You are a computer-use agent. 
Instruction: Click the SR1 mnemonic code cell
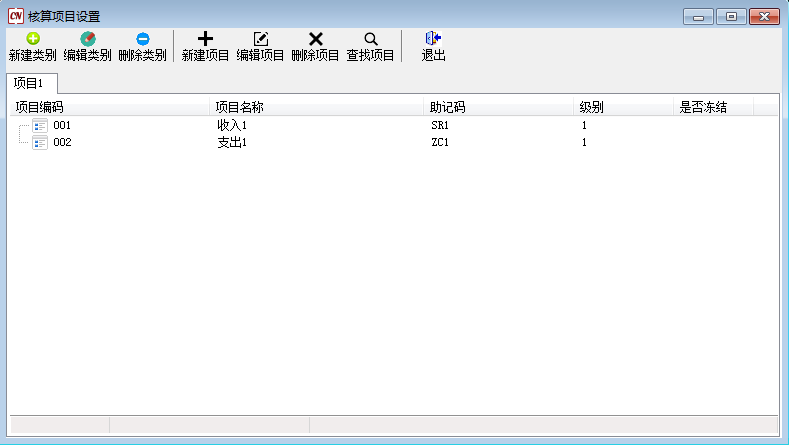tap(440, 126)
